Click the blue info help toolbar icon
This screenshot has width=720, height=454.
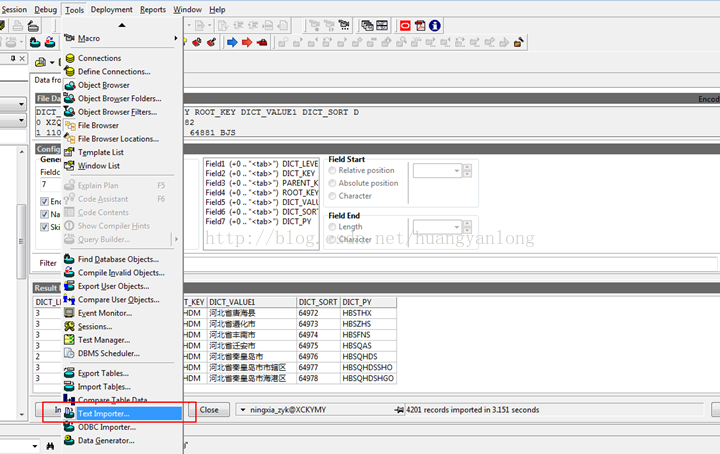tap(435, 26)
